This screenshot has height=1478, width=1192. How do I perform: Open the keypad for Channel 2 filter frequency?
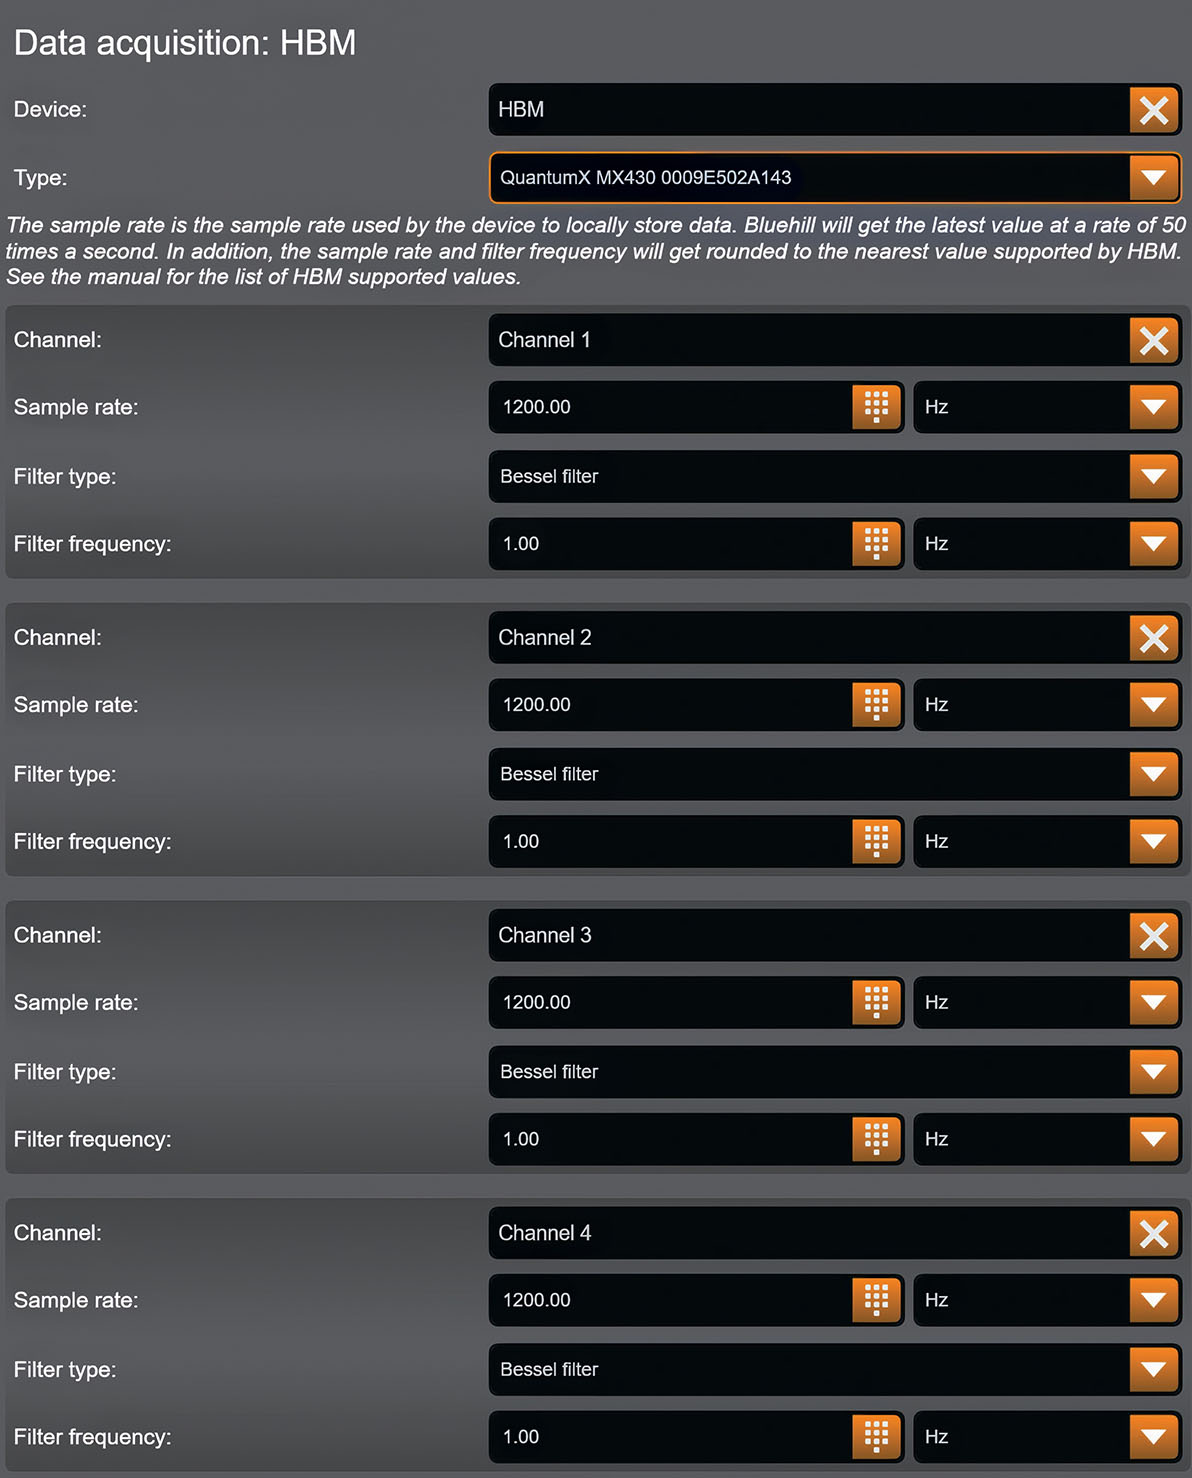[x=875, y=841]
